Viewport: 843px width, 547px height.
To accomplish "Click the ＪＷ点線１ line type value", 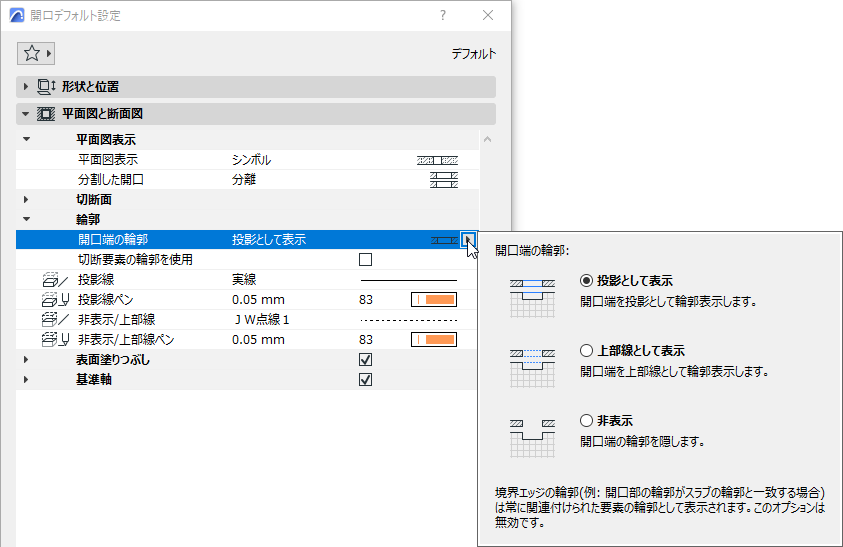I will coord(261,319).
